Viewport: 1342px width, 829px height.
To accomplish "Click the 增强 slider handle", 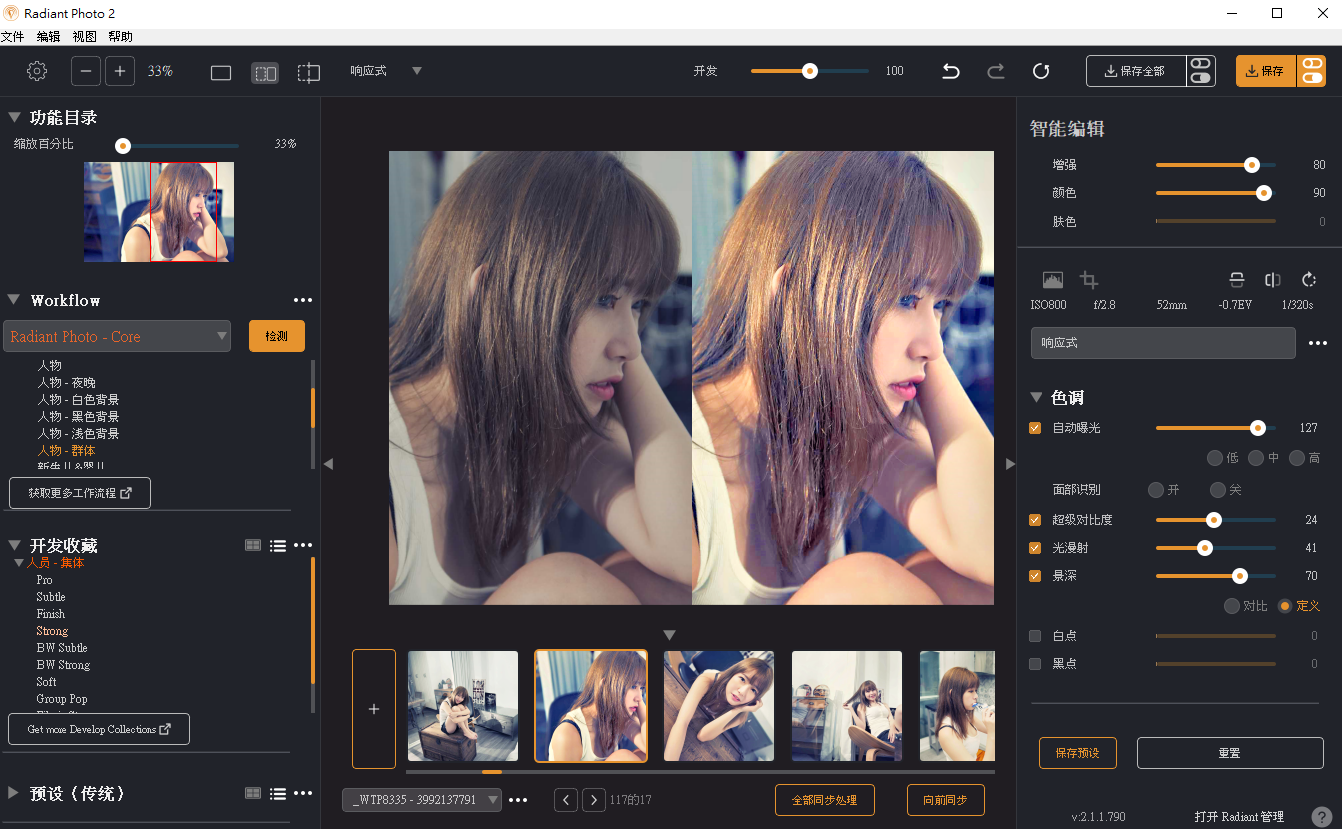I will tap(1251, 165).
